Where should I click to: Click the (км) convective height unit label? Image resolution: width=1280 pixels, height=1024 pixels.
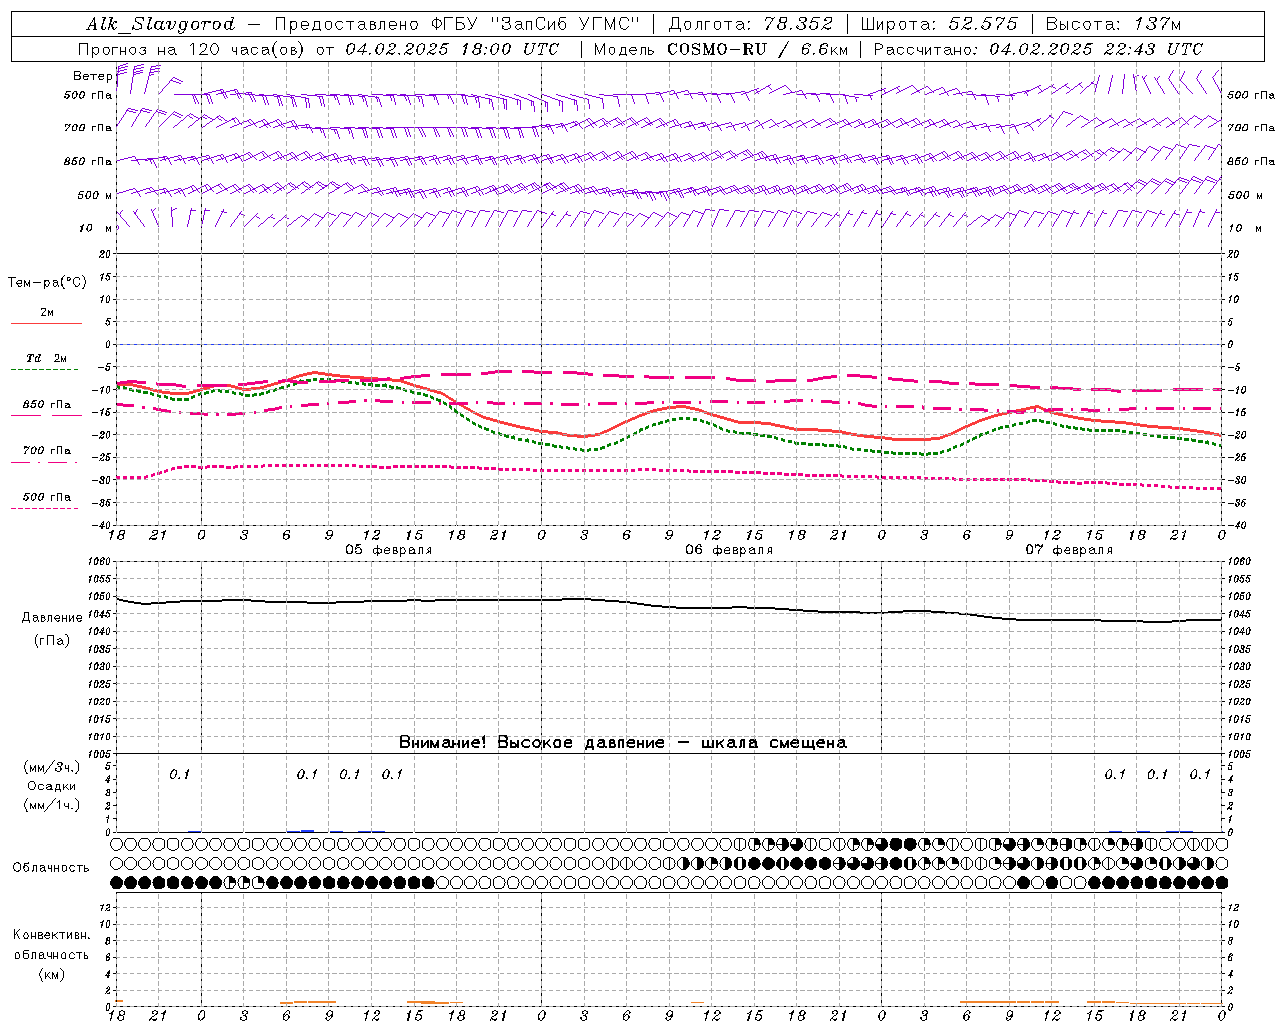pos(52,974)
